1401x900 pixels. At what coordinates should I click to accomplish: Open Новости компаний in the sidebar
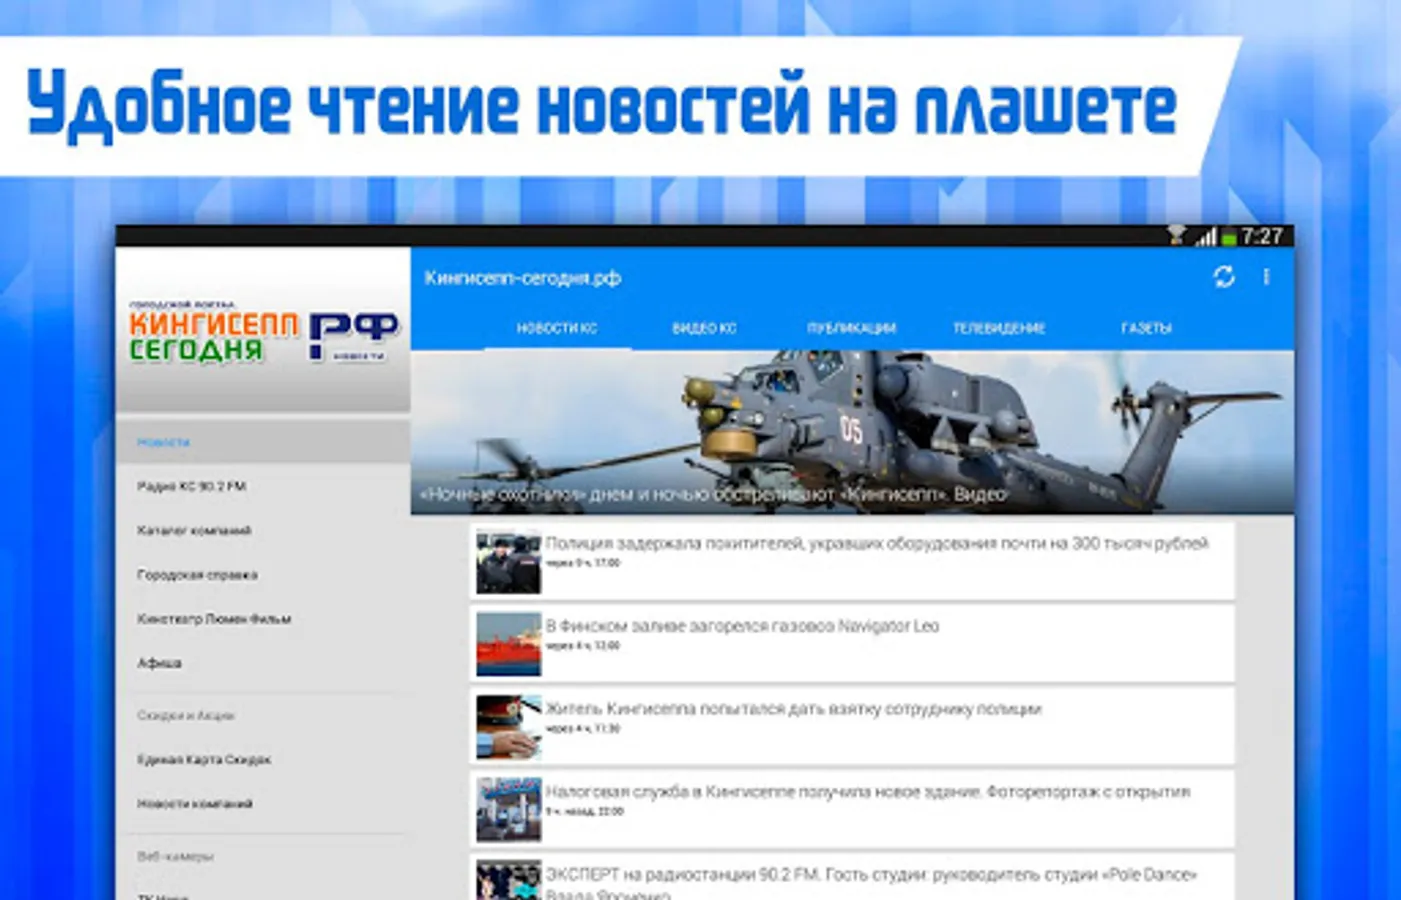(263, 803)
